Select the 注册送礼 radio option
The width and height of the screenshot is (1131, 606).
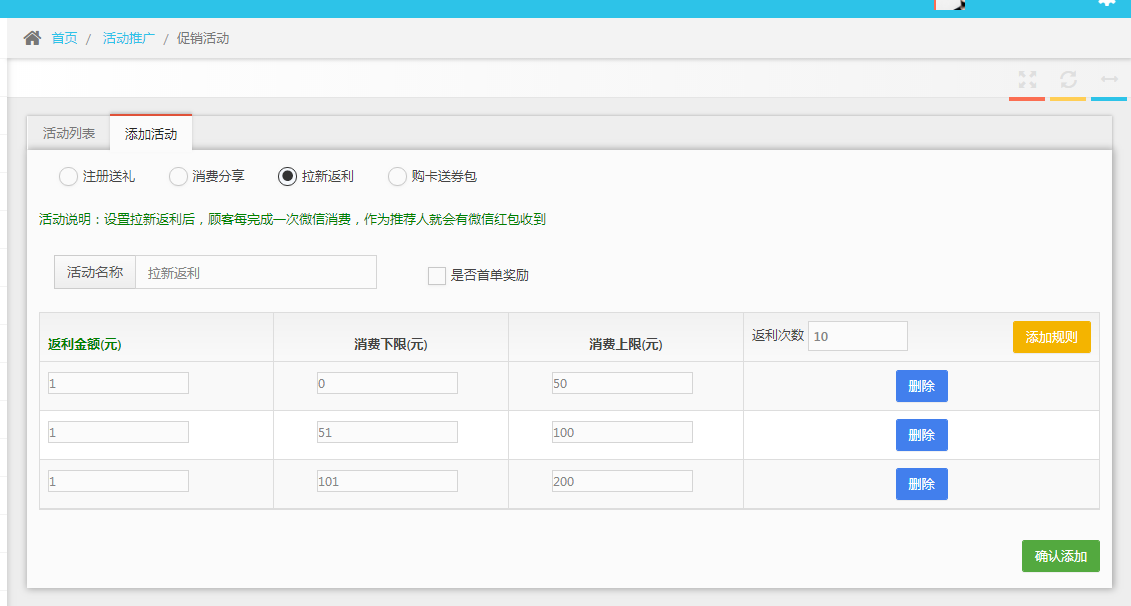click(68, 177)
